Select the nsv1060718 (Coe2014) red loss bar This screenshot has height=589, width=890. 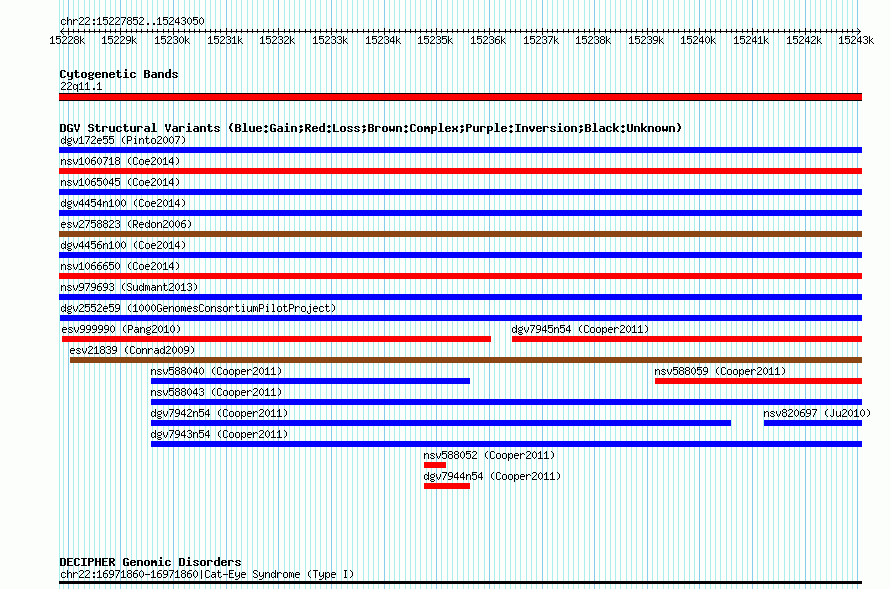(460, 171)
